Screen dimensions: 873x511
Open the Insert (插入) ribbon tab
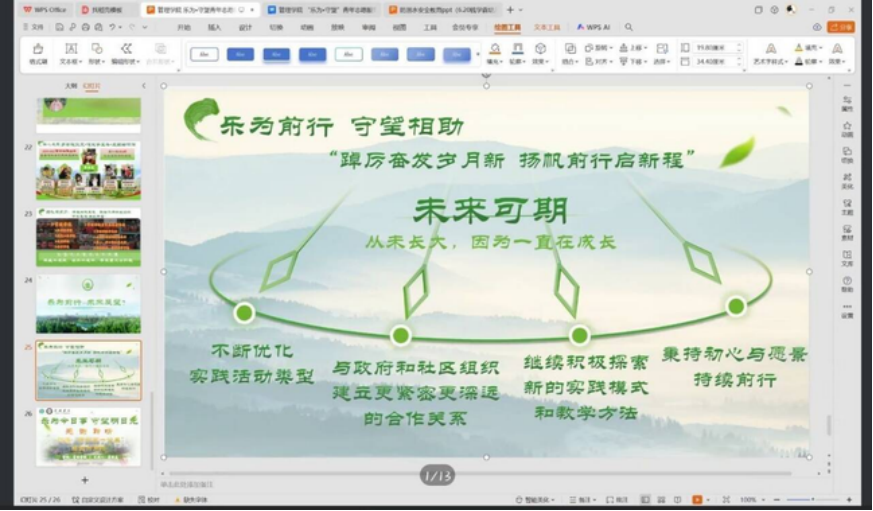pyautogui.click(x=214, y=27)
